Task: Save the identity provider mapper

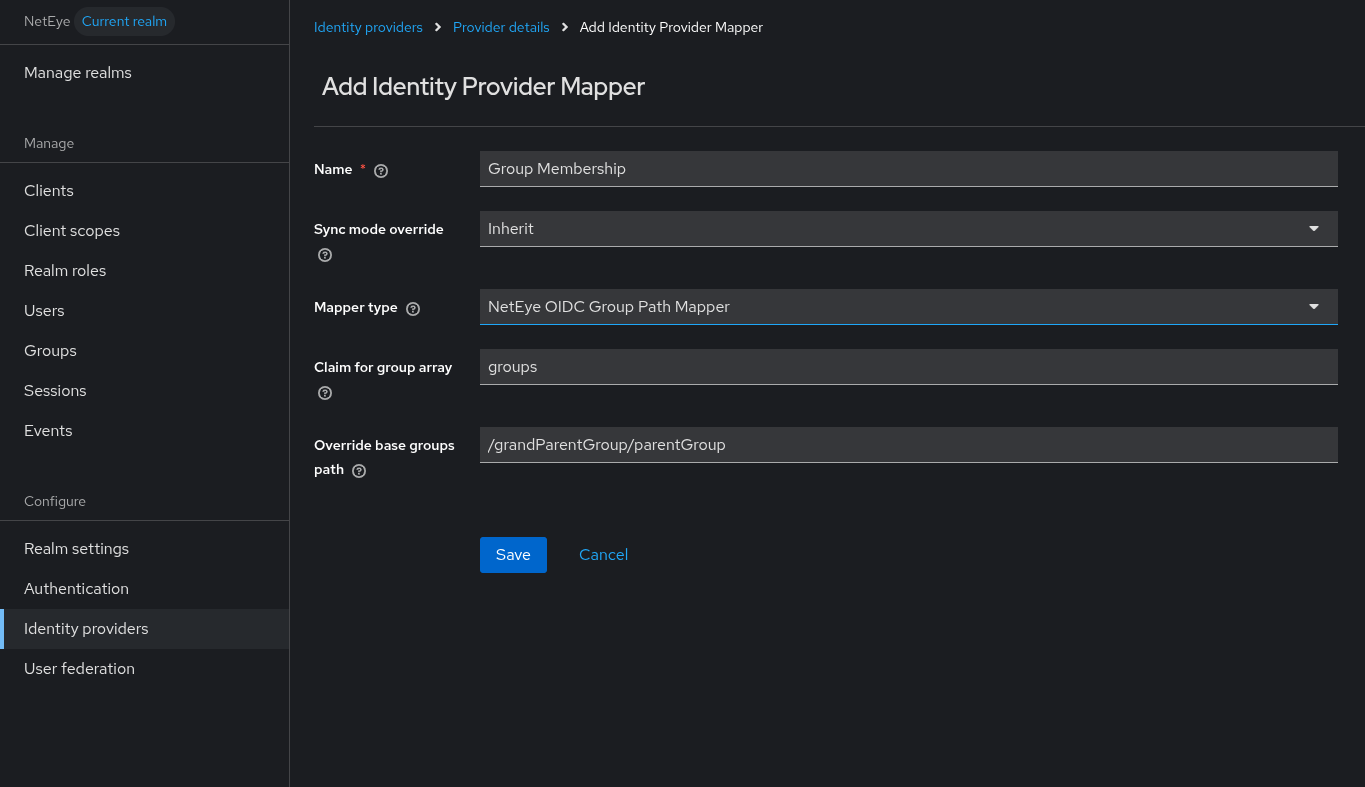Action: [x=513, y=554]
